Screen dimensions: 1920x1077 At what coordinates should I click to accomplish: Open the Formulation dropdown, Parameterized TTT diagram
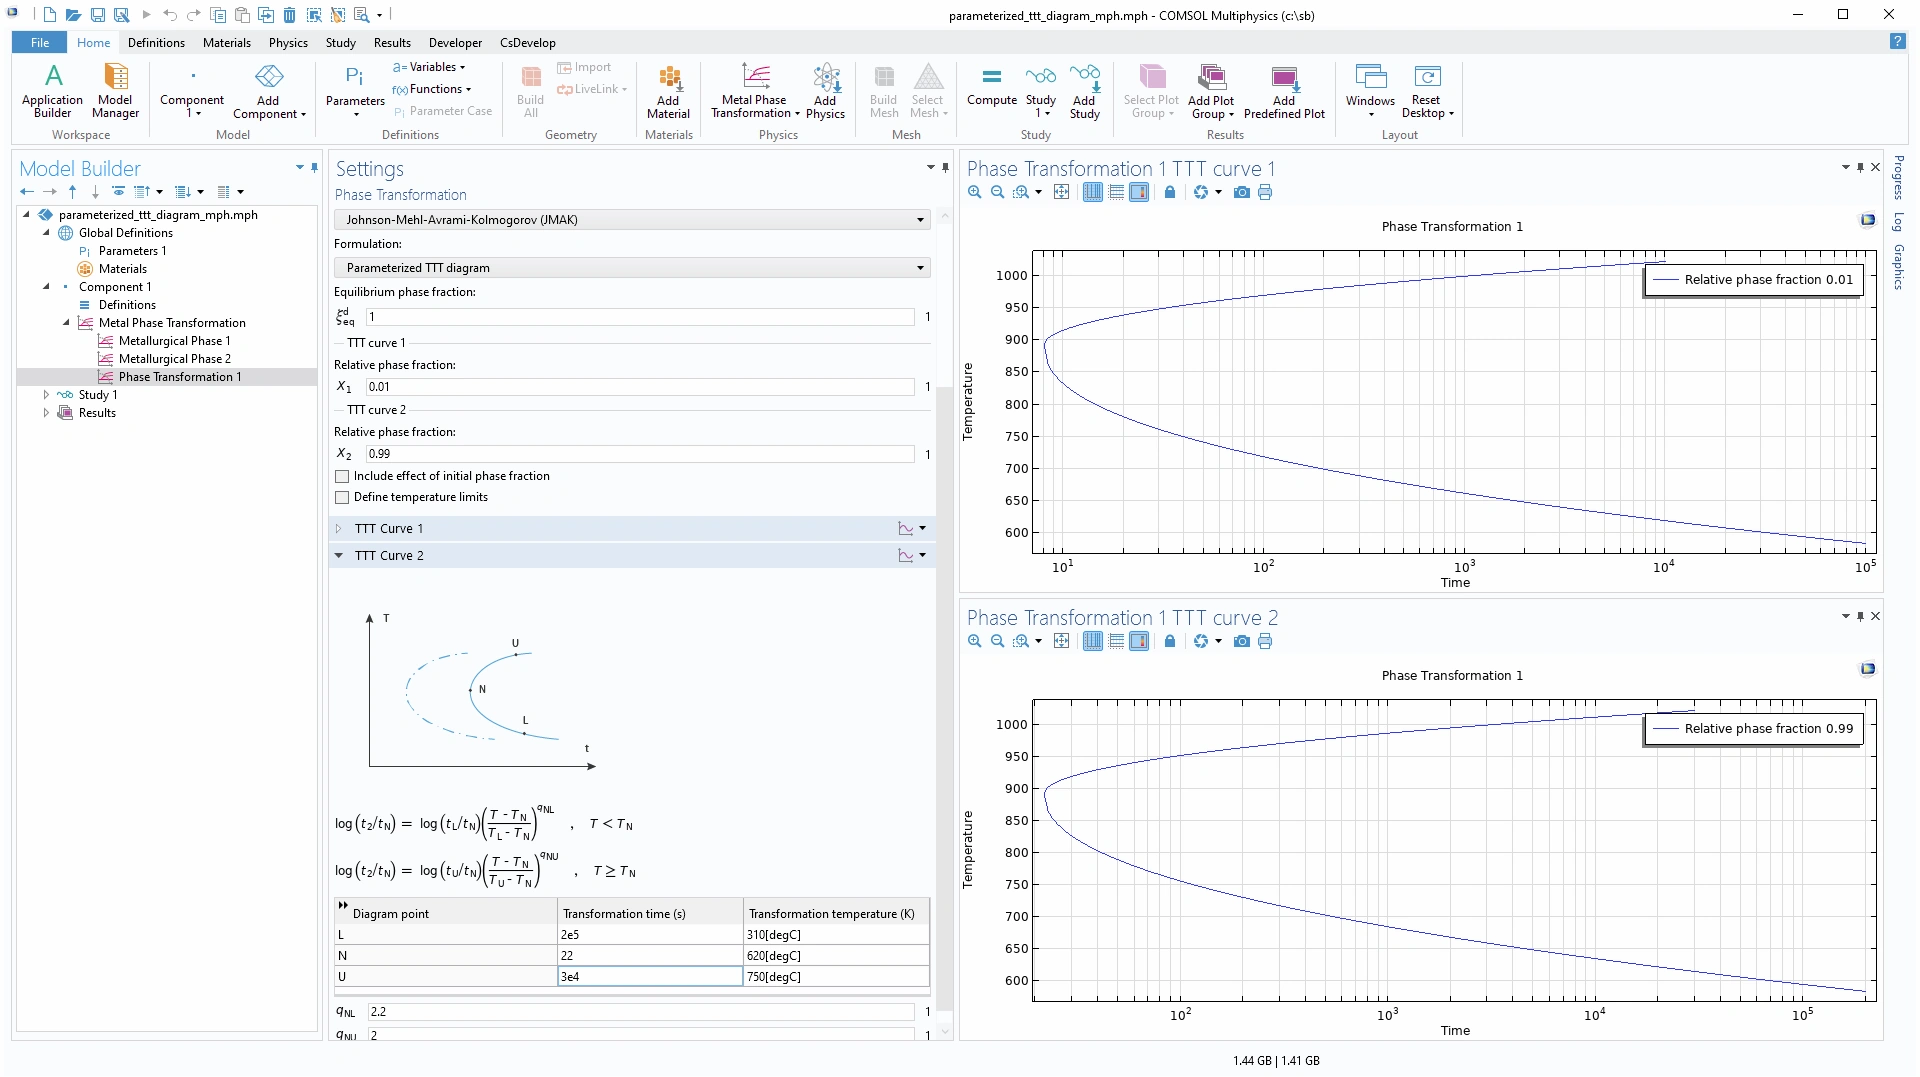(x=632, y=268)
